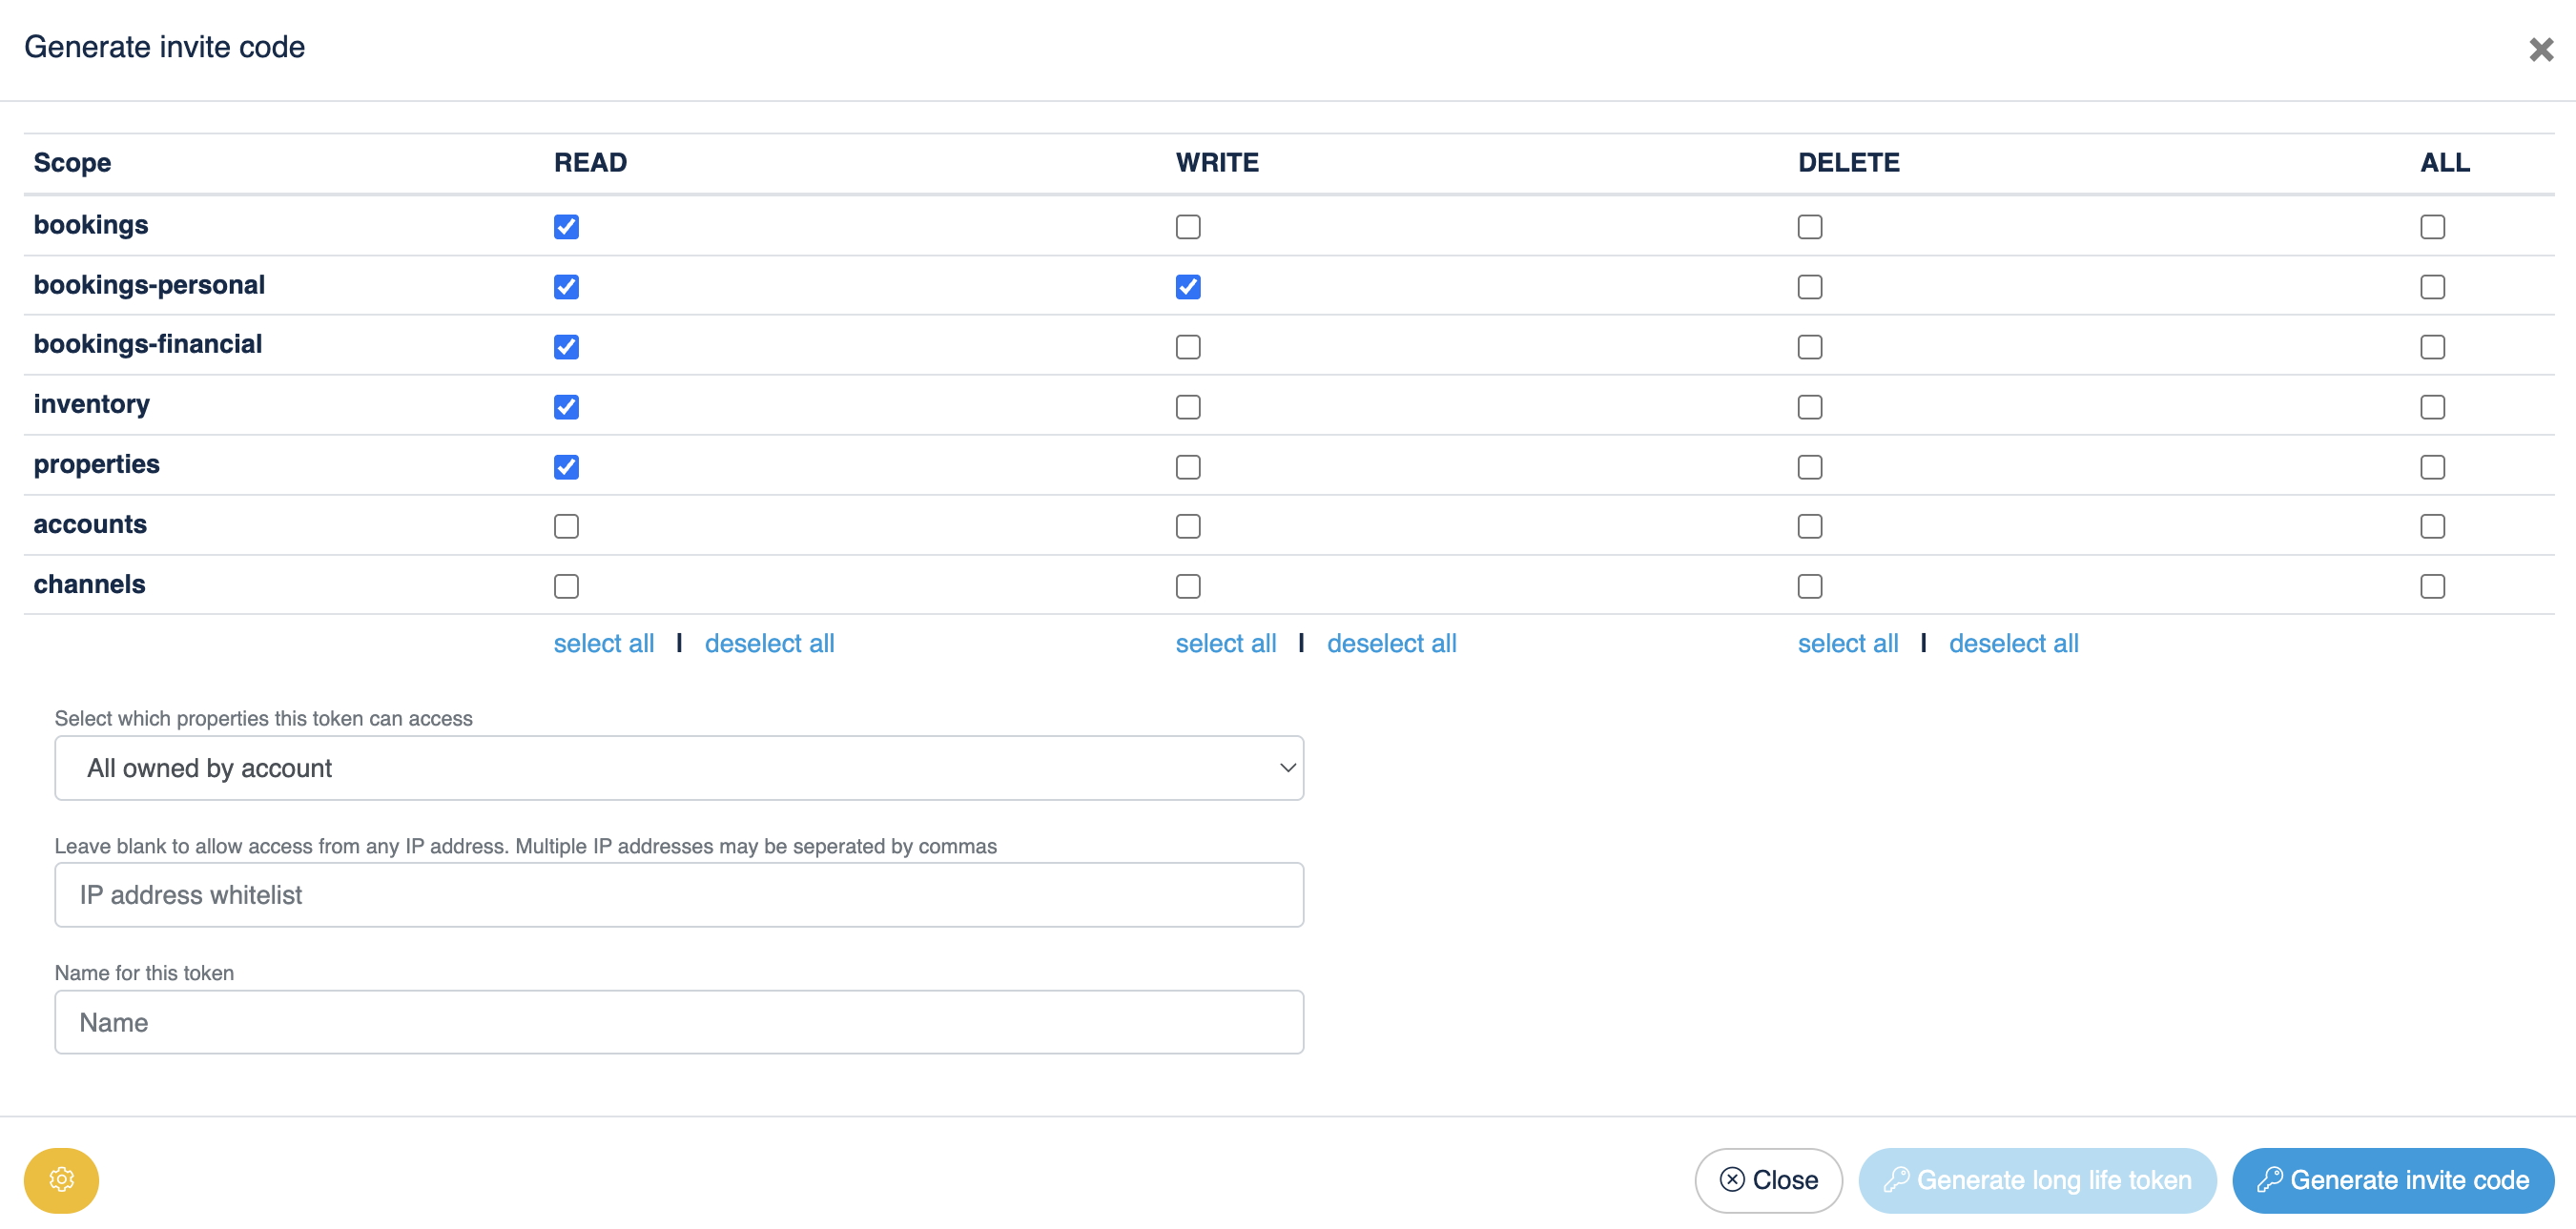Viewport: 2576px width, 1229px height.
Task: Click select all under DELETE column
Action: point(1847,643)
